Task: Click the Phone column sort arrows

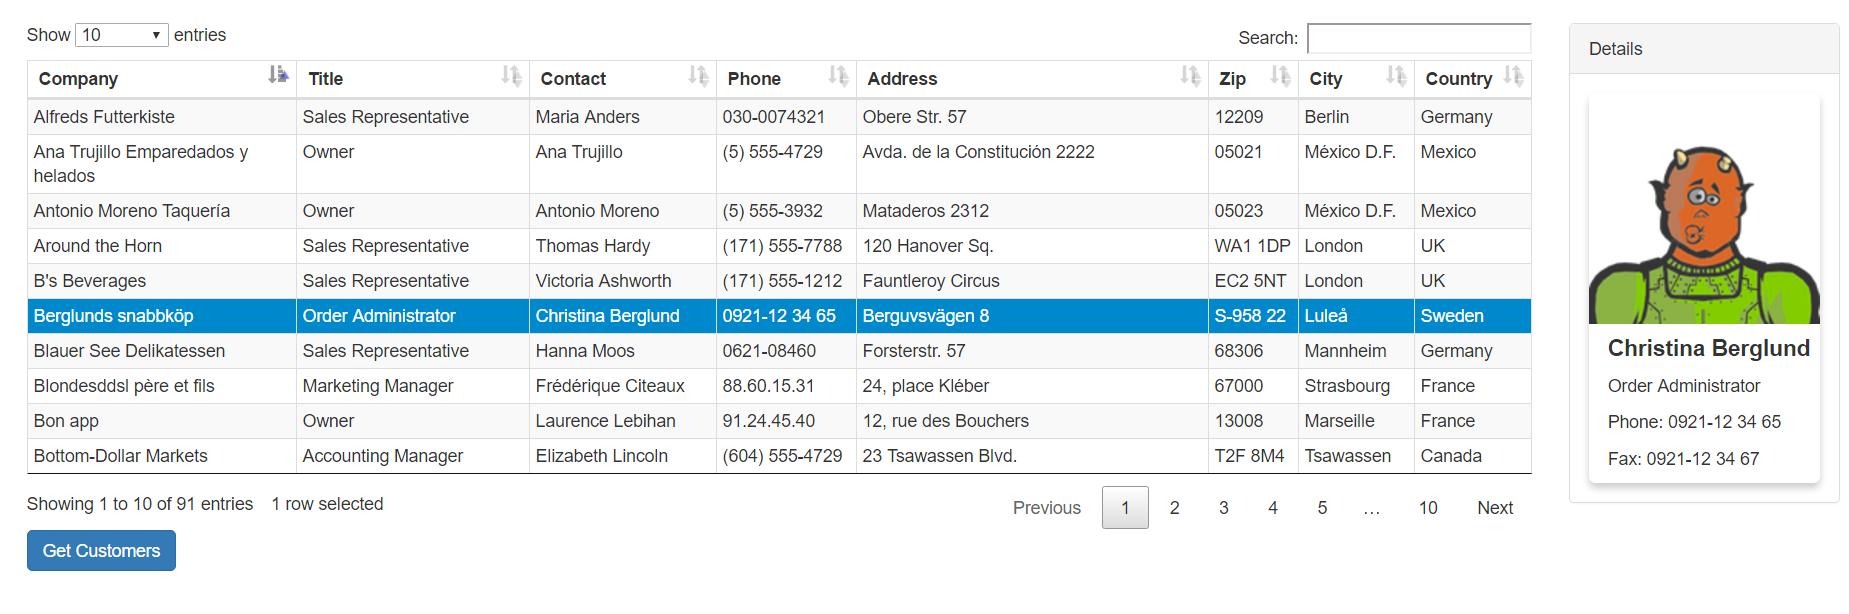Action: (838, 75)
